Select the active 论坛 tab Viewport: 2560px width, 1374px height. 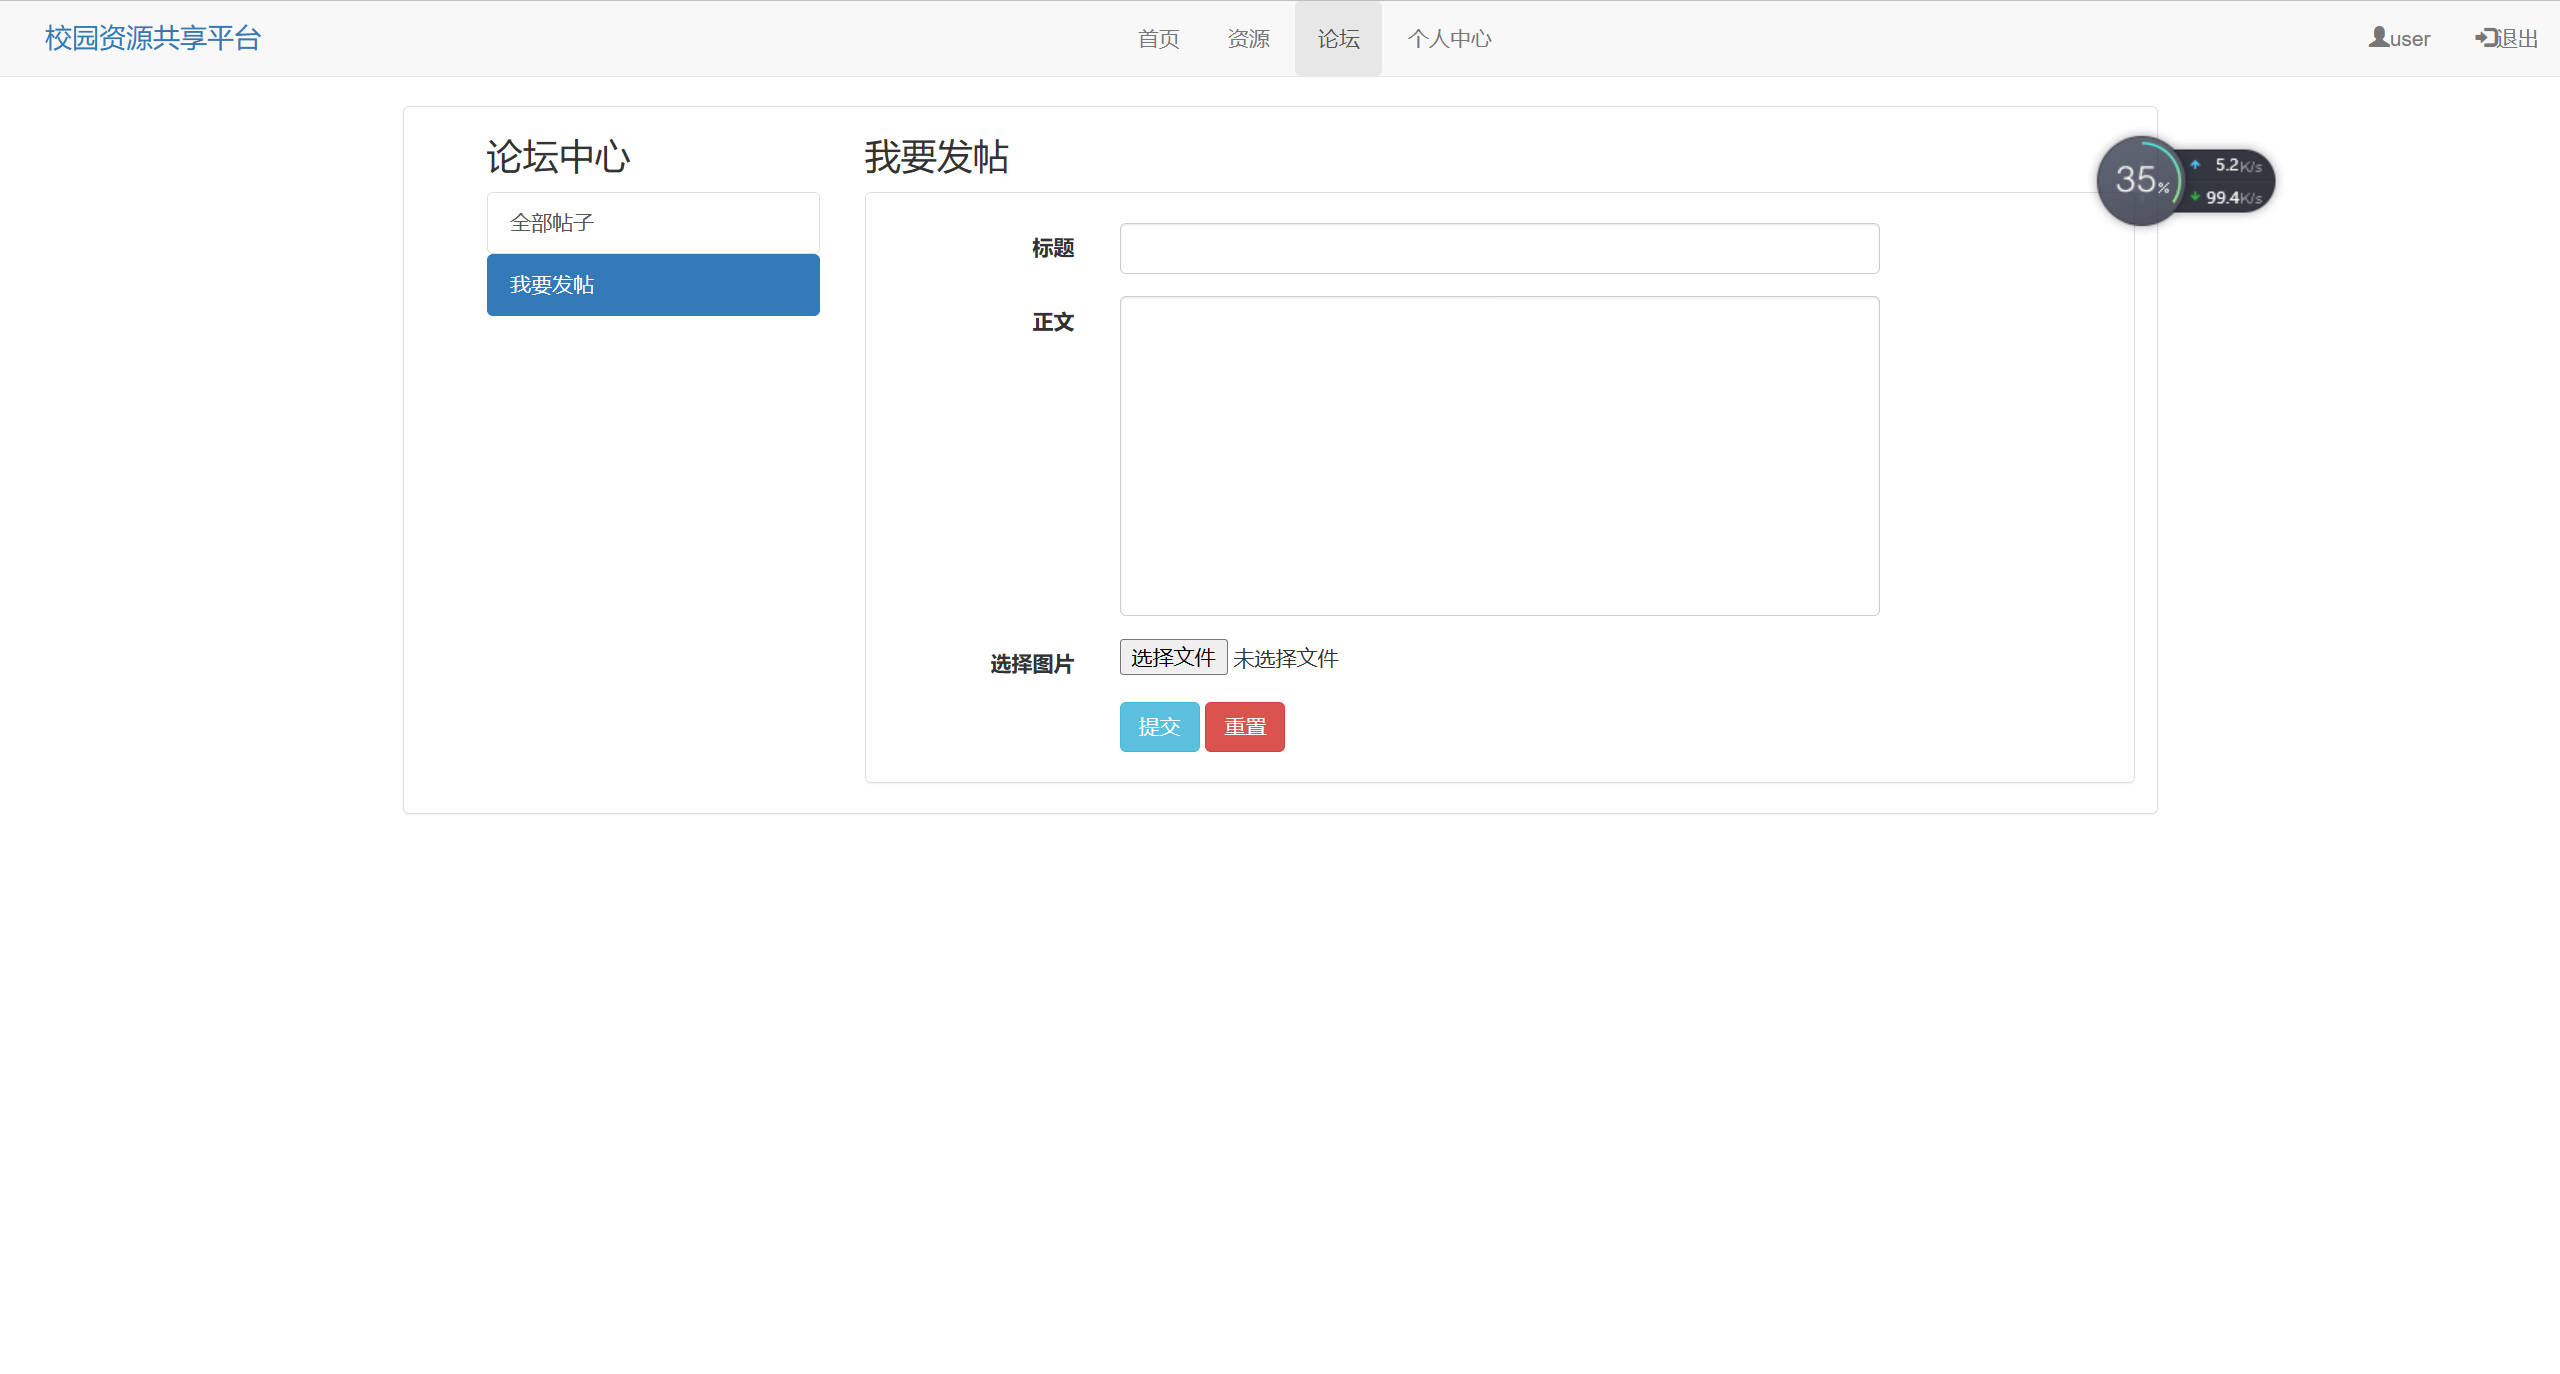click(x=1337, y=38)
